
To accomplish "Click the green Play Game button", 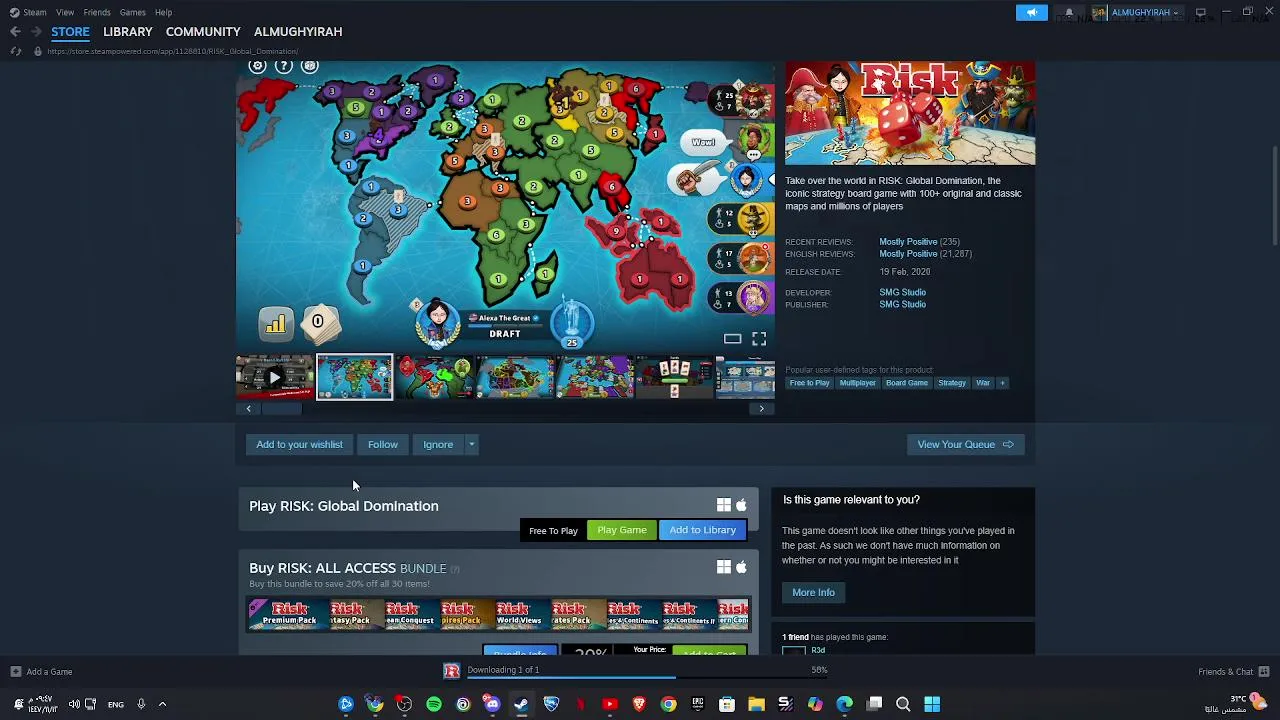I will (622, 530).
